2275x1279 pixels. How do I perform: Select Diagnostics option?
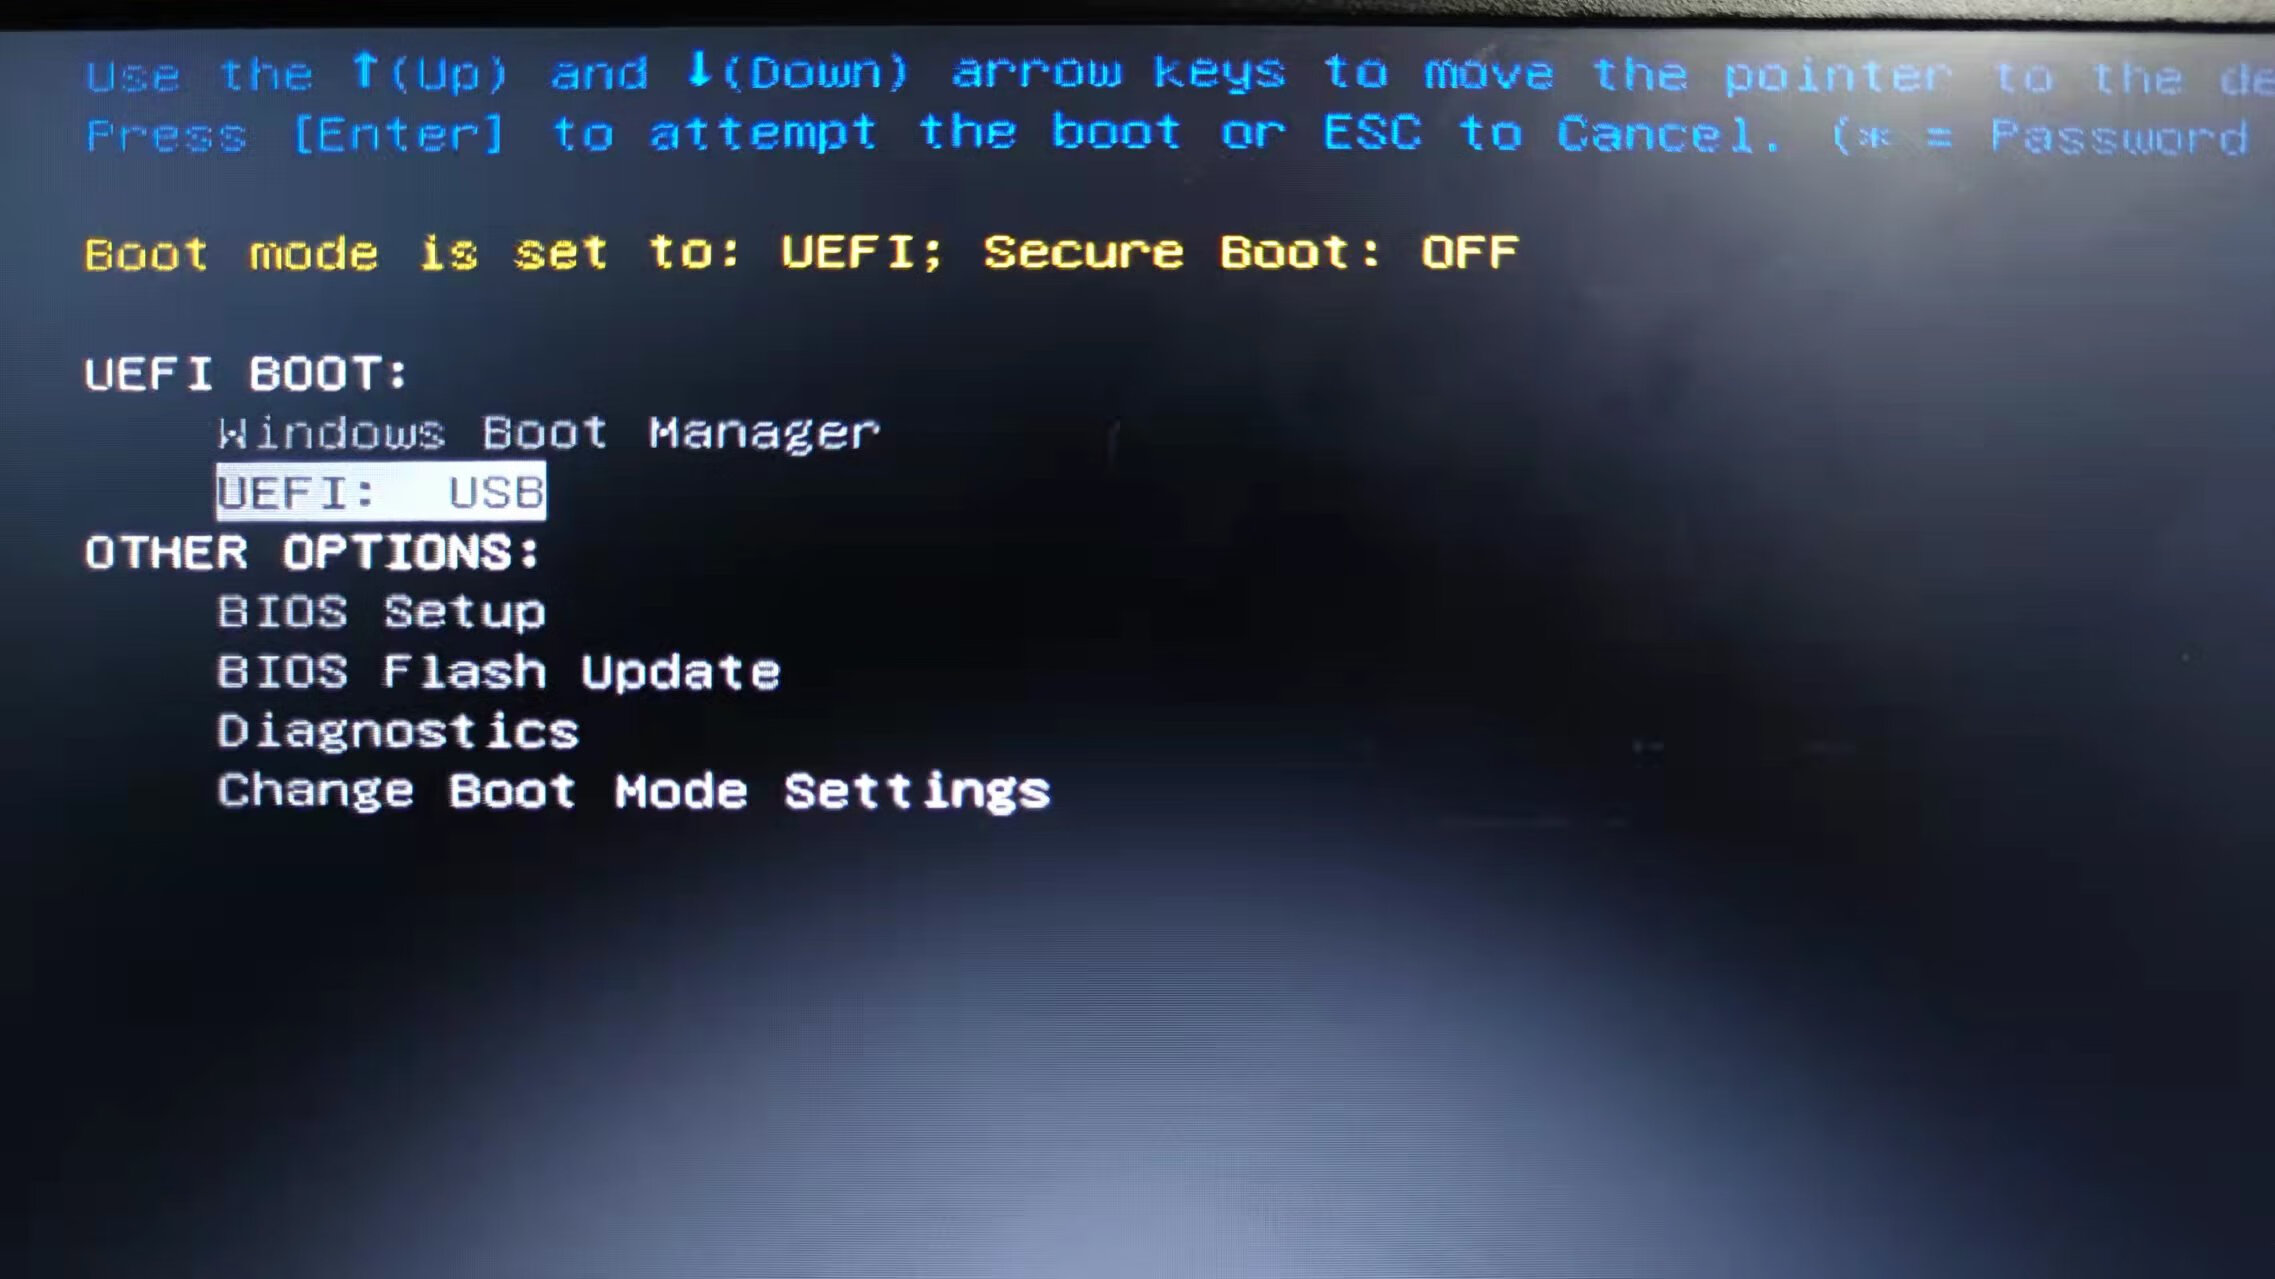pyautogui.click(x=395, y=731)
